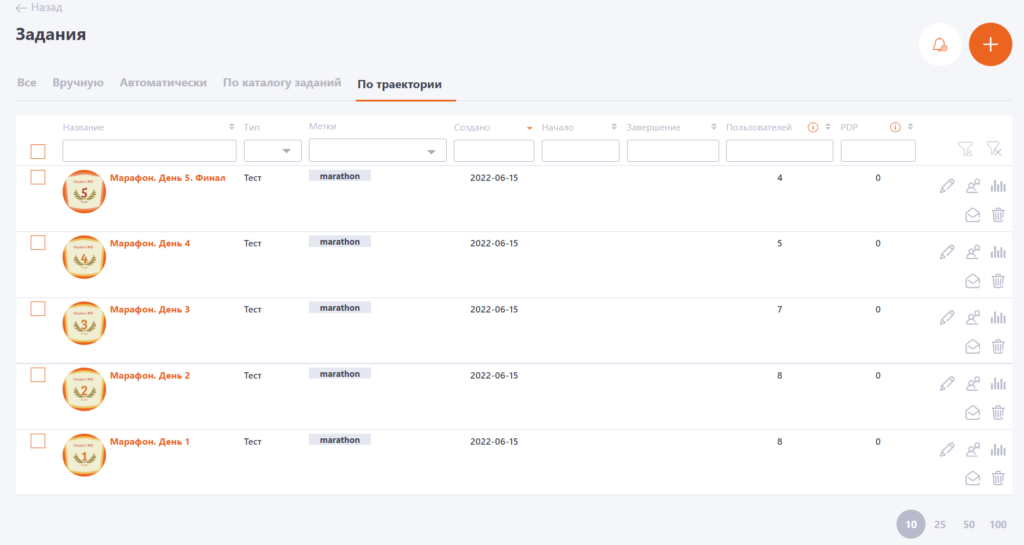Delete Марафон. День 5. Финал with trash icon
1024x545 pixels.
(998, 215)
